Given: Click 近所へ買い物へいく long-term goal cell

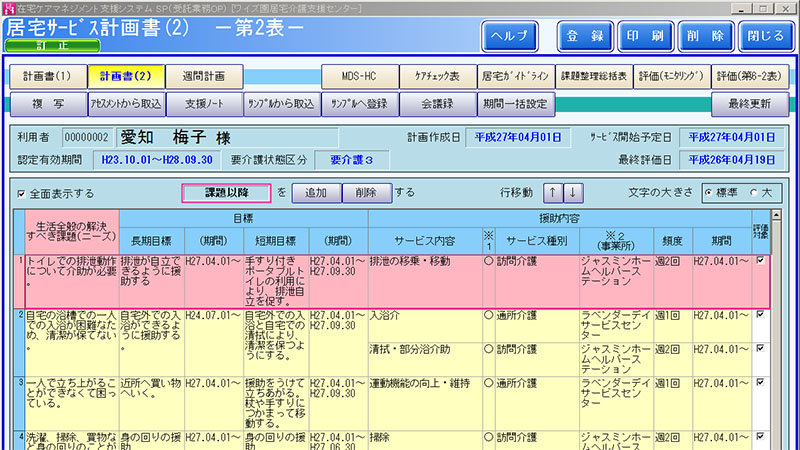Looking at the screenshot, I should [152, 404].
